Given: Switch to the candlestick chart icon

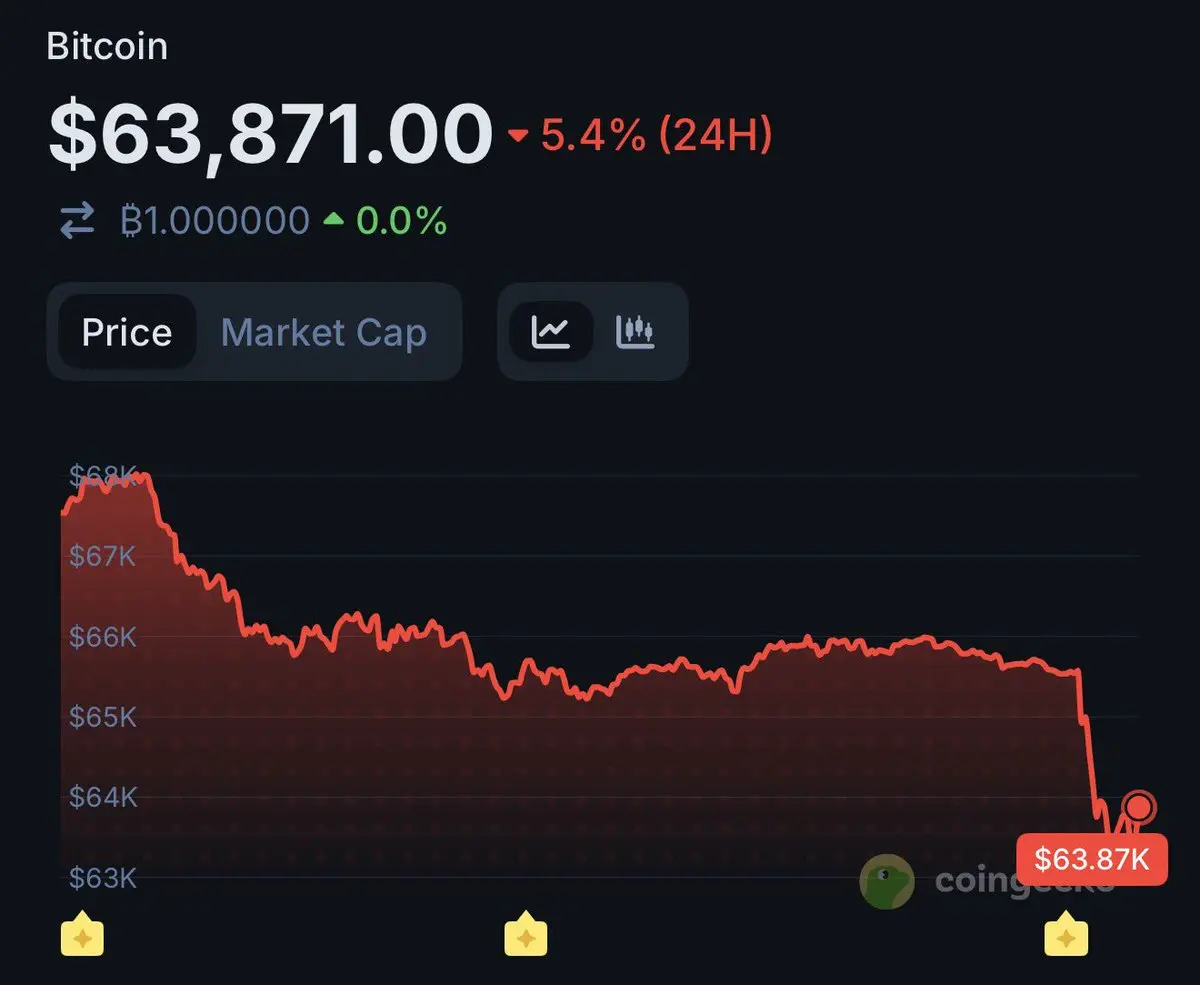Looking at the screenshot, I should (635, 332).
